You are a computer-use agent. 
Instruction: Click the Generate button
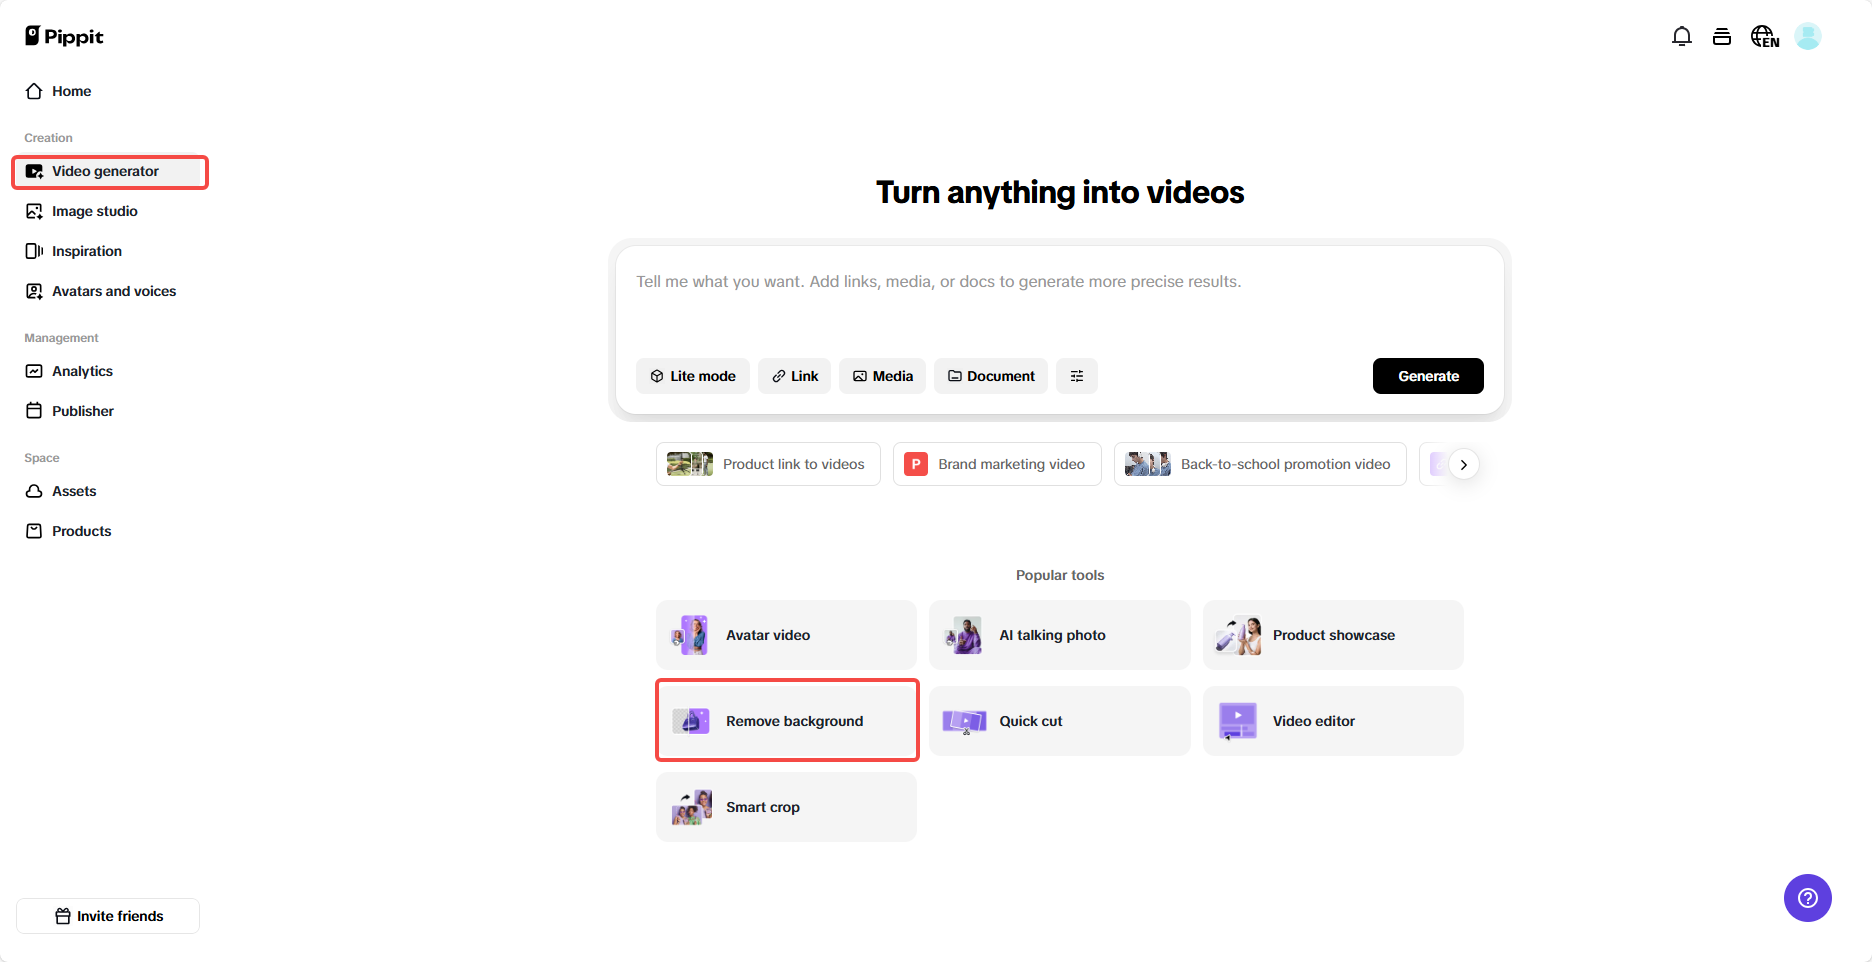click(1428, 376)
